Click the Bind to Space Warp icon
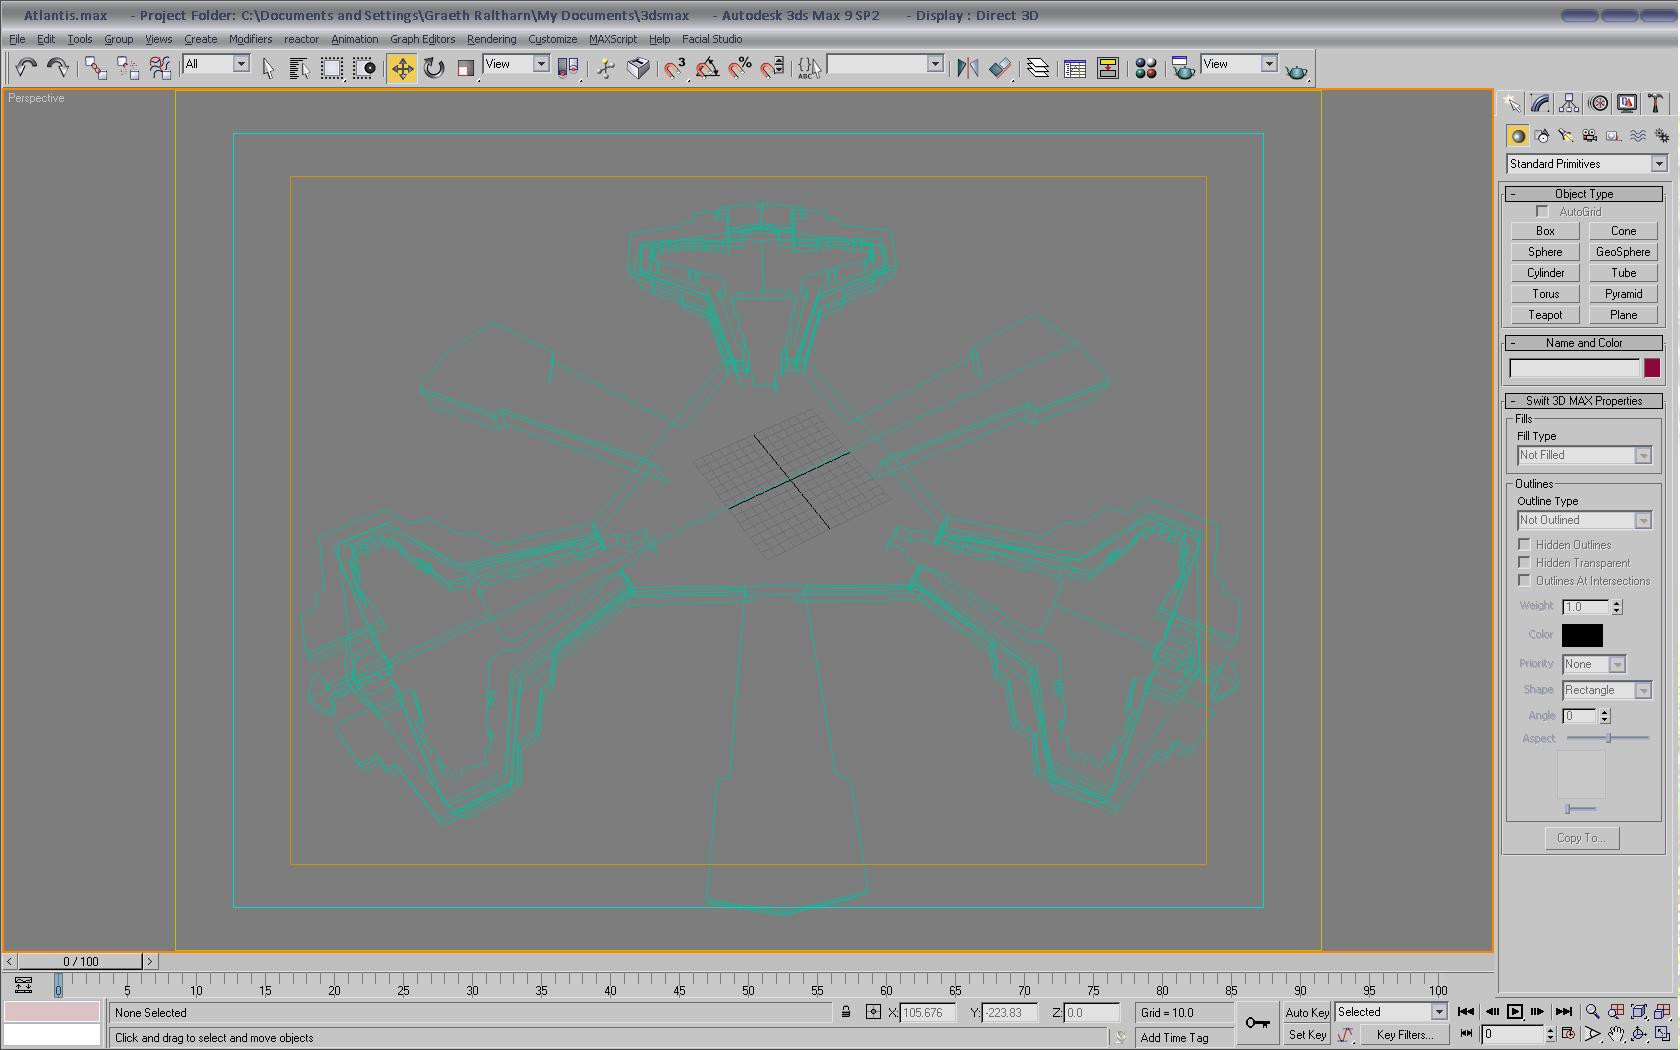Viewport: 1680px width, 1050px height. [160, 68]
